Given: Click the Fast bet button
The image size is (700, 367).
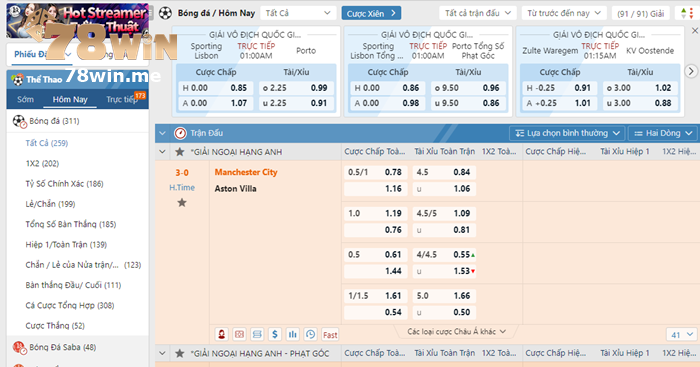Looking at the screenshot, I should pos(330,334).
